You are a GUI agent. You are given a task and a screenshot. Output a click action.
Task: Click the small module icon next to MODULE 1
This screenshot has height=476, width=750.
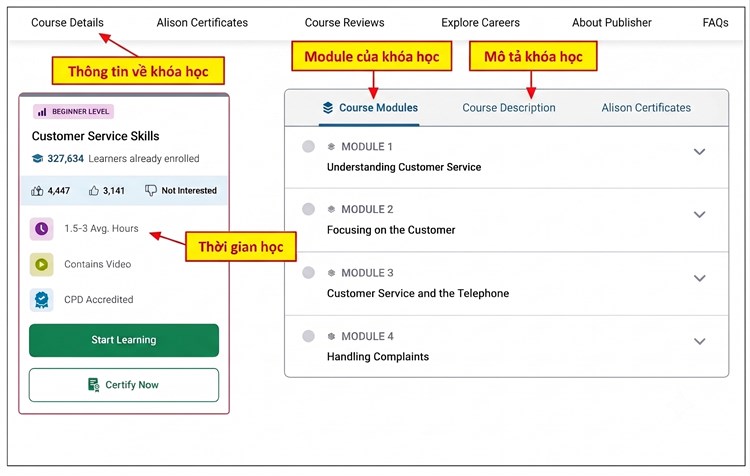331,147
